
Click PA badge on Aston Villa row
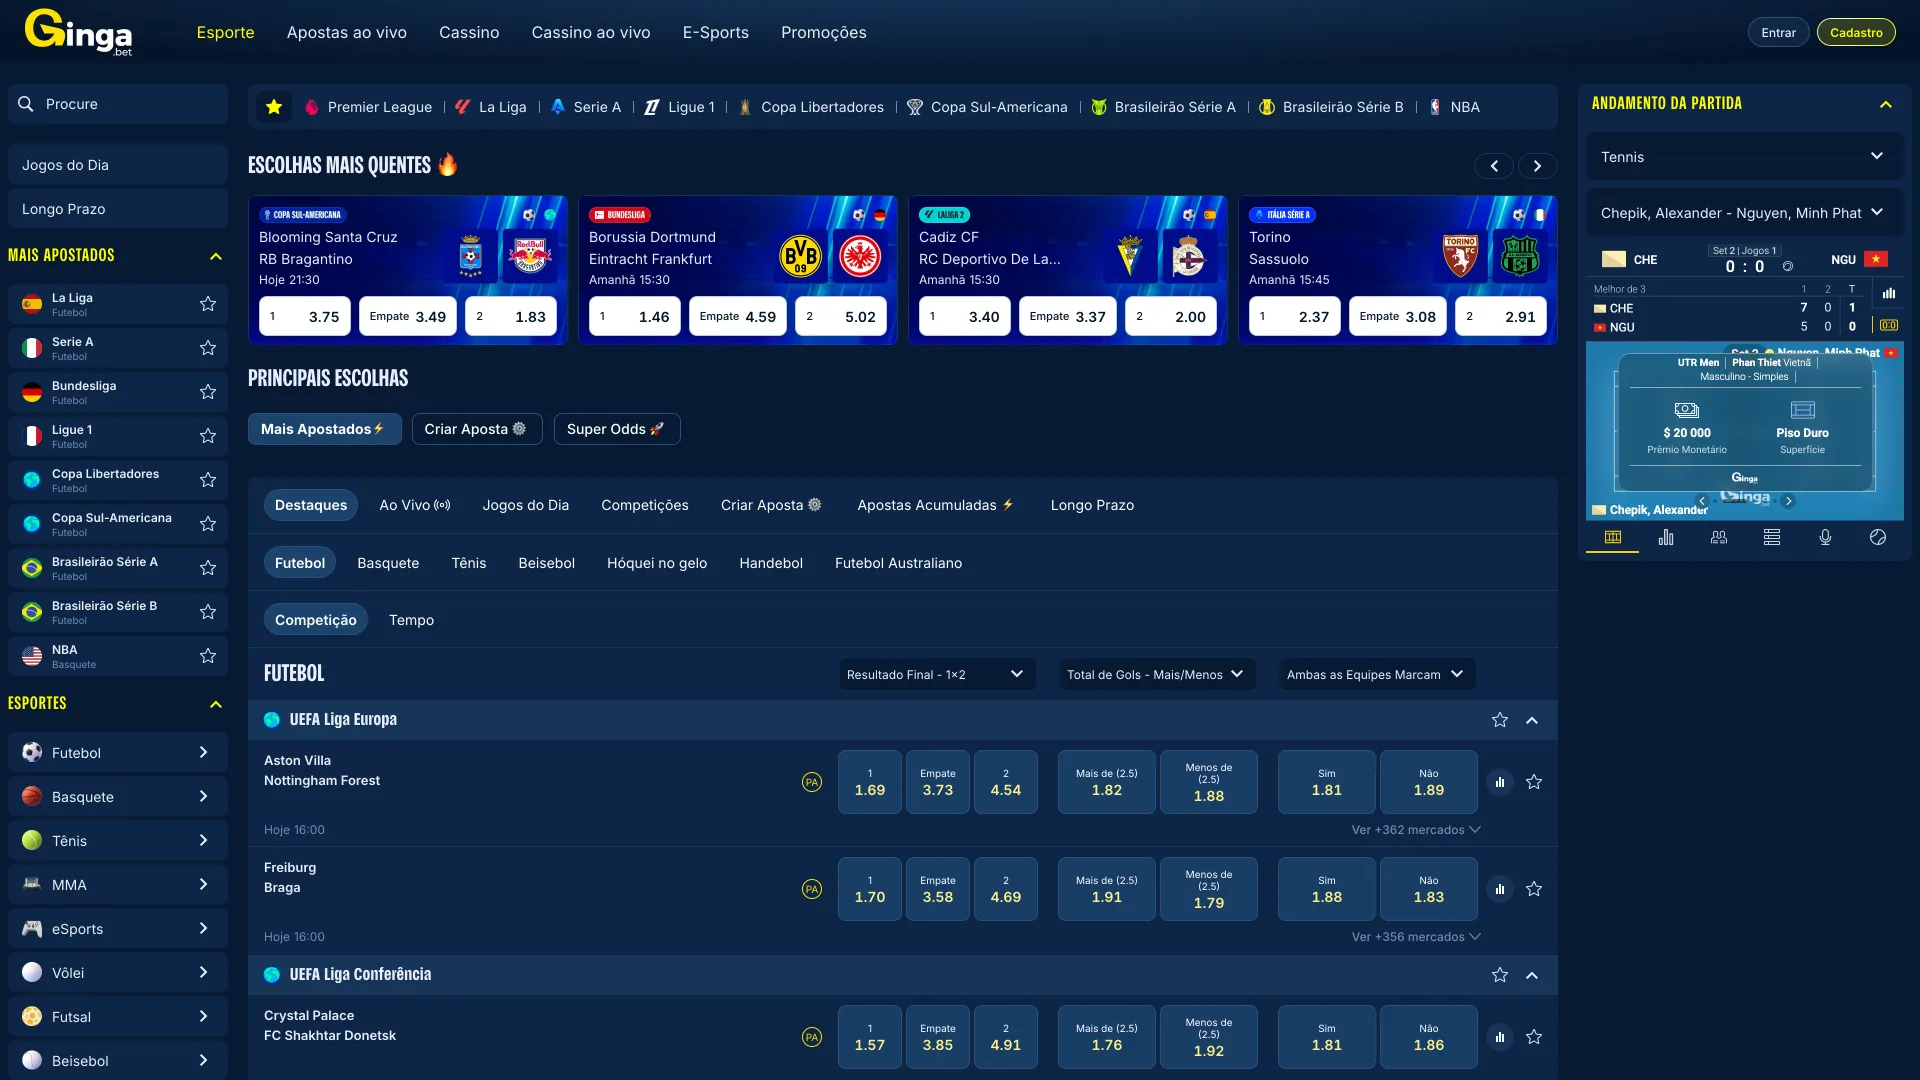tap(812, 782)
